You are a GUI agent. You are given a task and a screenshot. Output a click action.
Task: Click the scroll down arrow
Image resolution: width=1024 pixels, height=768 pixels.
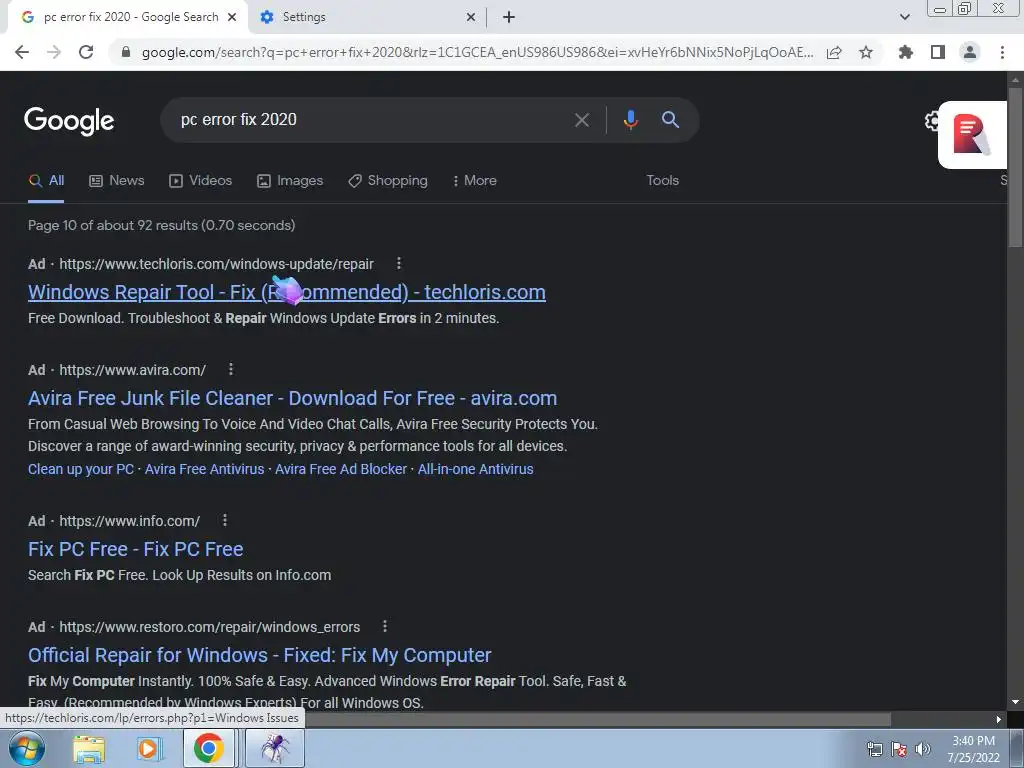pyautogui.click(x=1015, y=702)
